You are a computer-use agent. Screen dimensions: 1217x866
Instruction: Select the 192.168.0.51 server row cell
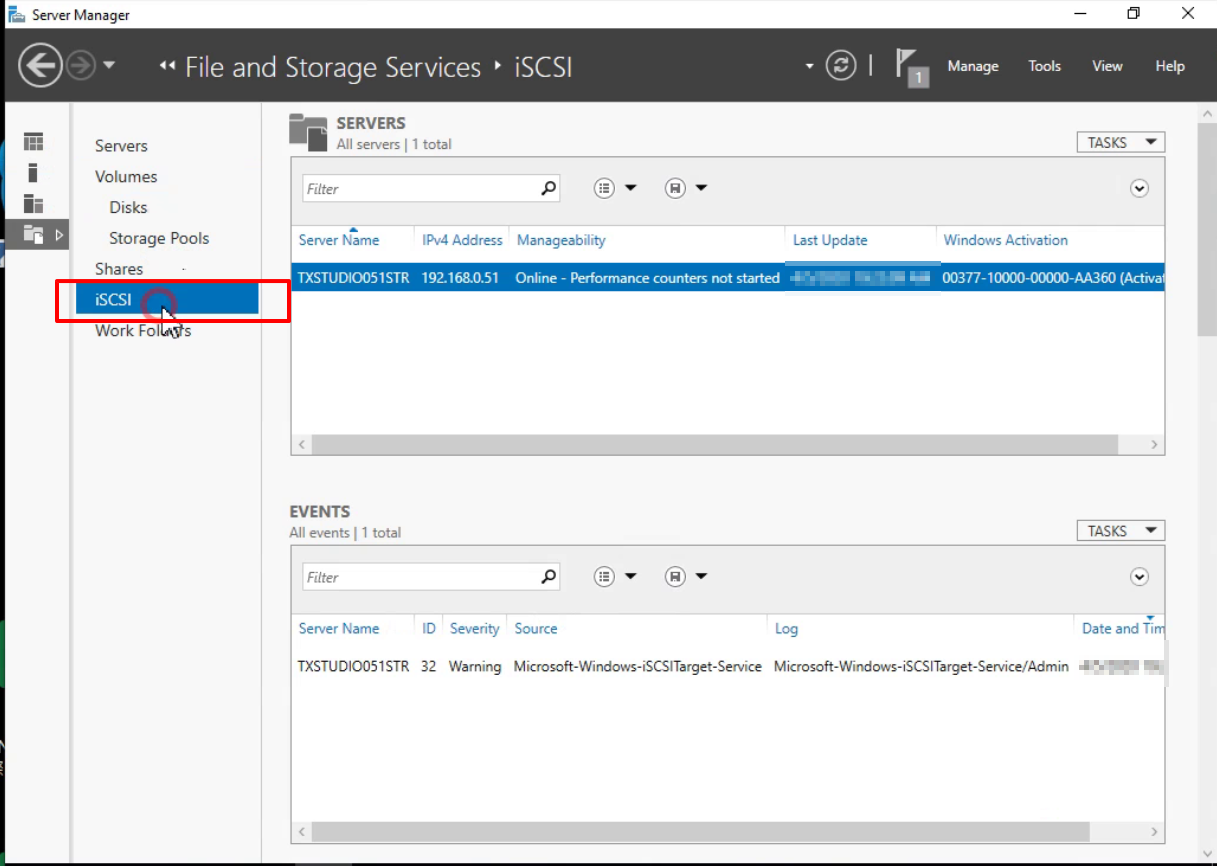[x=460, y=278]
